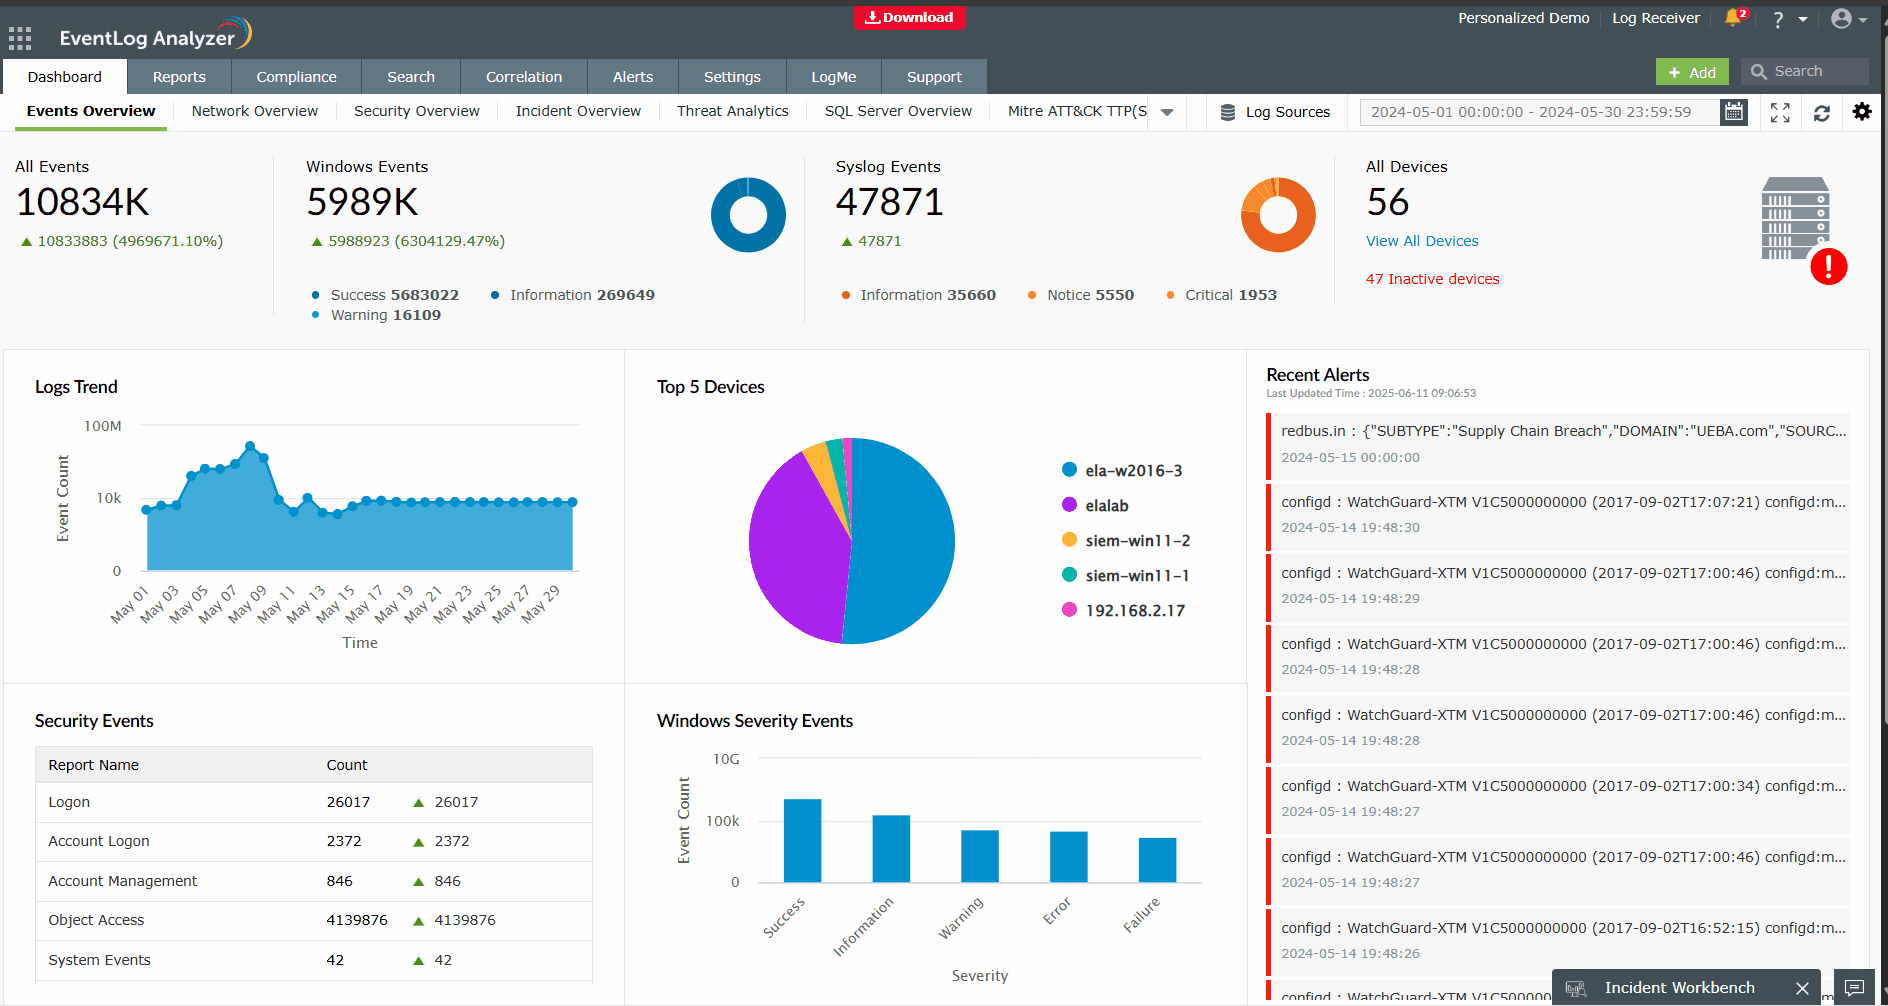1888x1006 pixels.
Task: Switch to the Reports tab
Action: (x=179, y=77)
